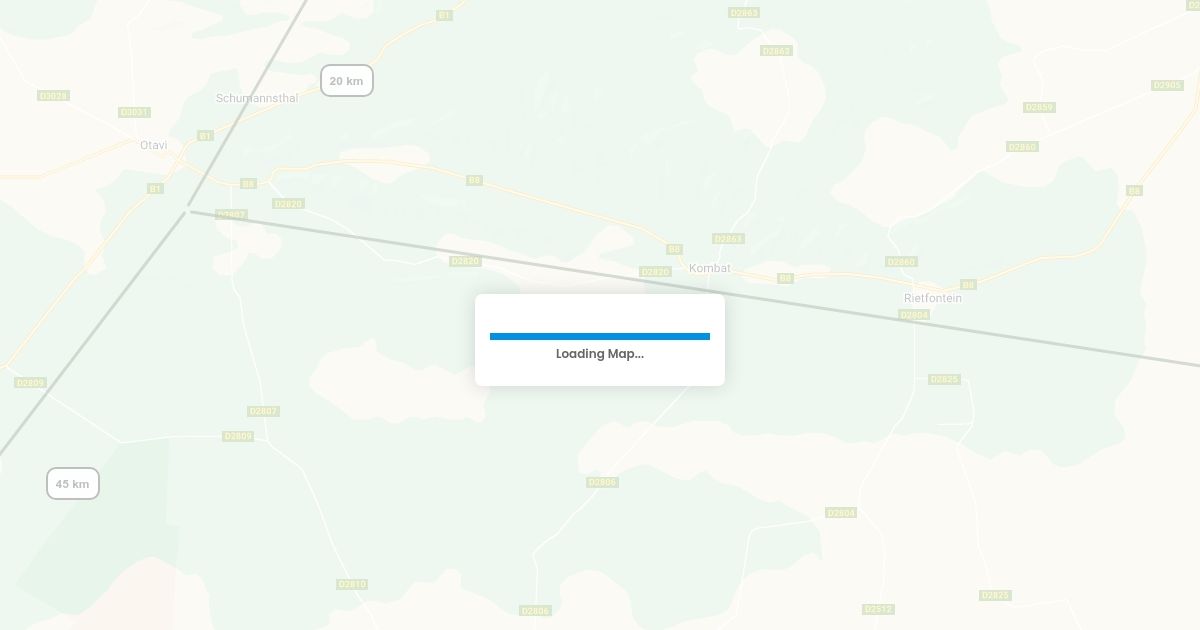
Task: Select the D2859 road shield
Action: point(1039,107)
